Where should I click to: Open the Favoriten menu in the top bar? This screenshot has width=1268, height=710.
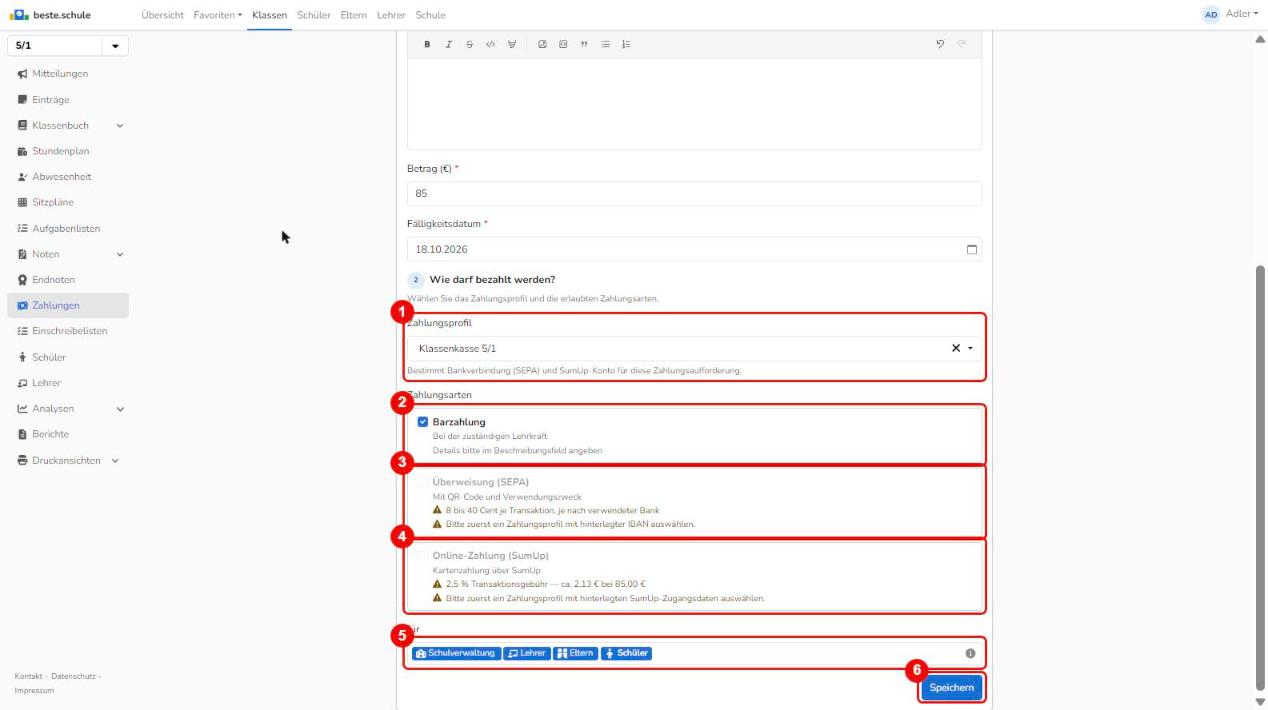219,15
